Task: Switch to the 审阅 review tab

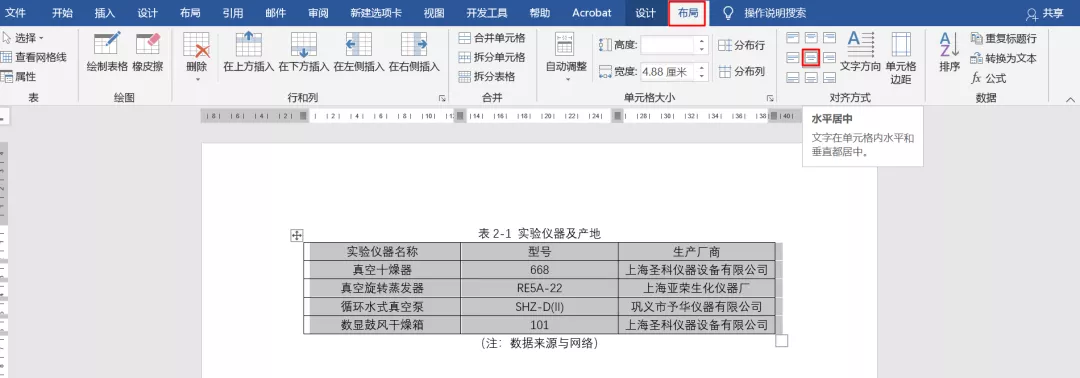Action: pos(318,13)
